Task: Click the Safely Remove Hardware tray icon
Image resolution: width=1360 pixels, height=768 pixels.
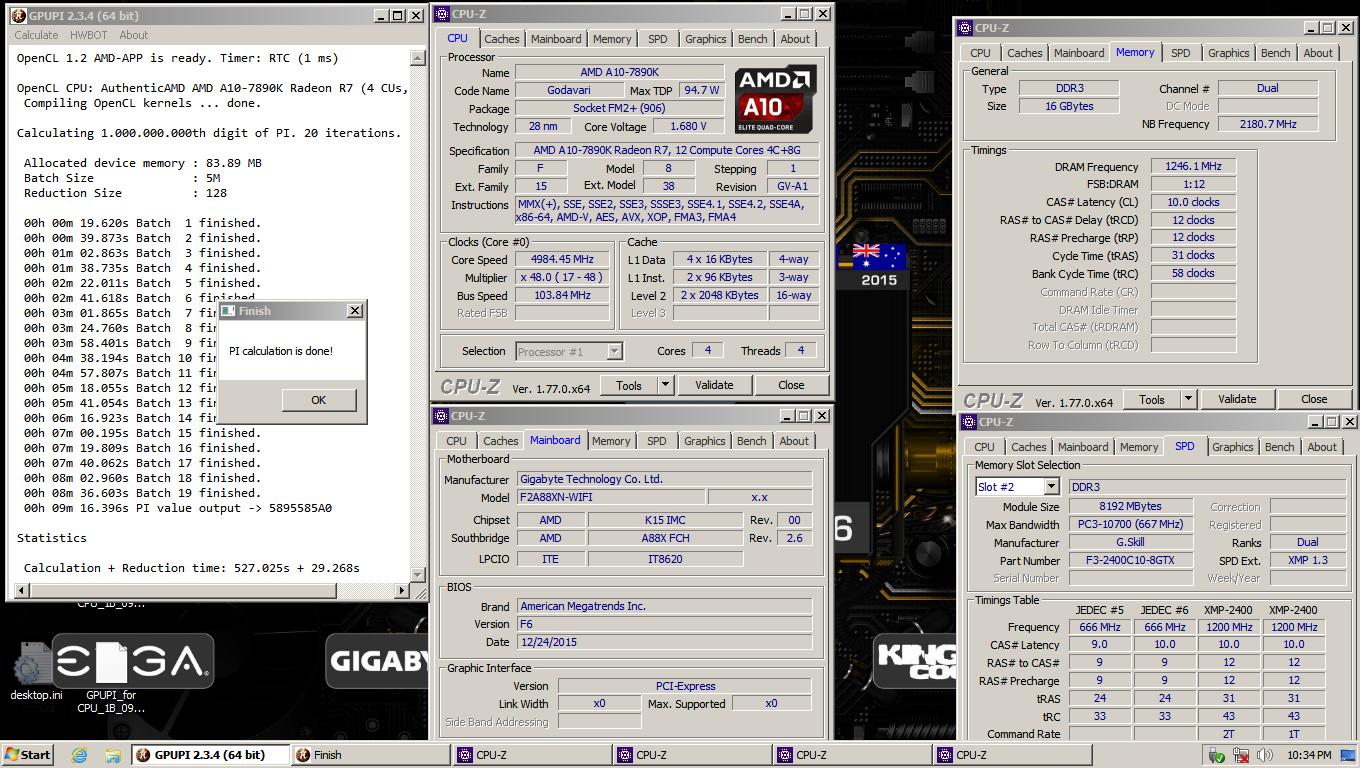Action: pos(1217,755)
